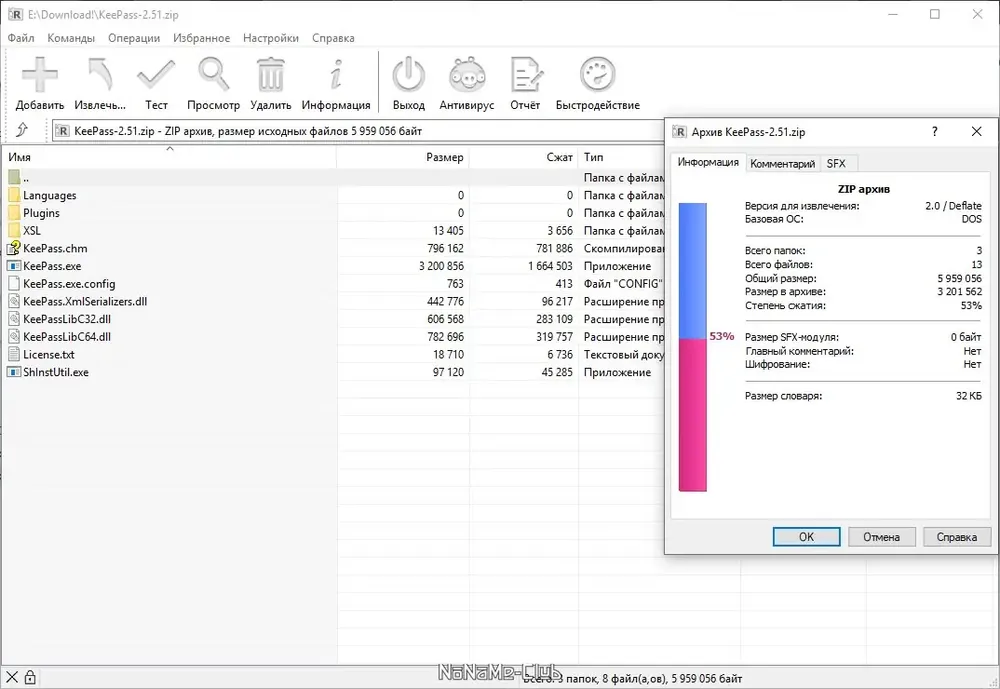Open the Операции menu
The height and width of the screenshot is (689, 1000).
[134, 38]
